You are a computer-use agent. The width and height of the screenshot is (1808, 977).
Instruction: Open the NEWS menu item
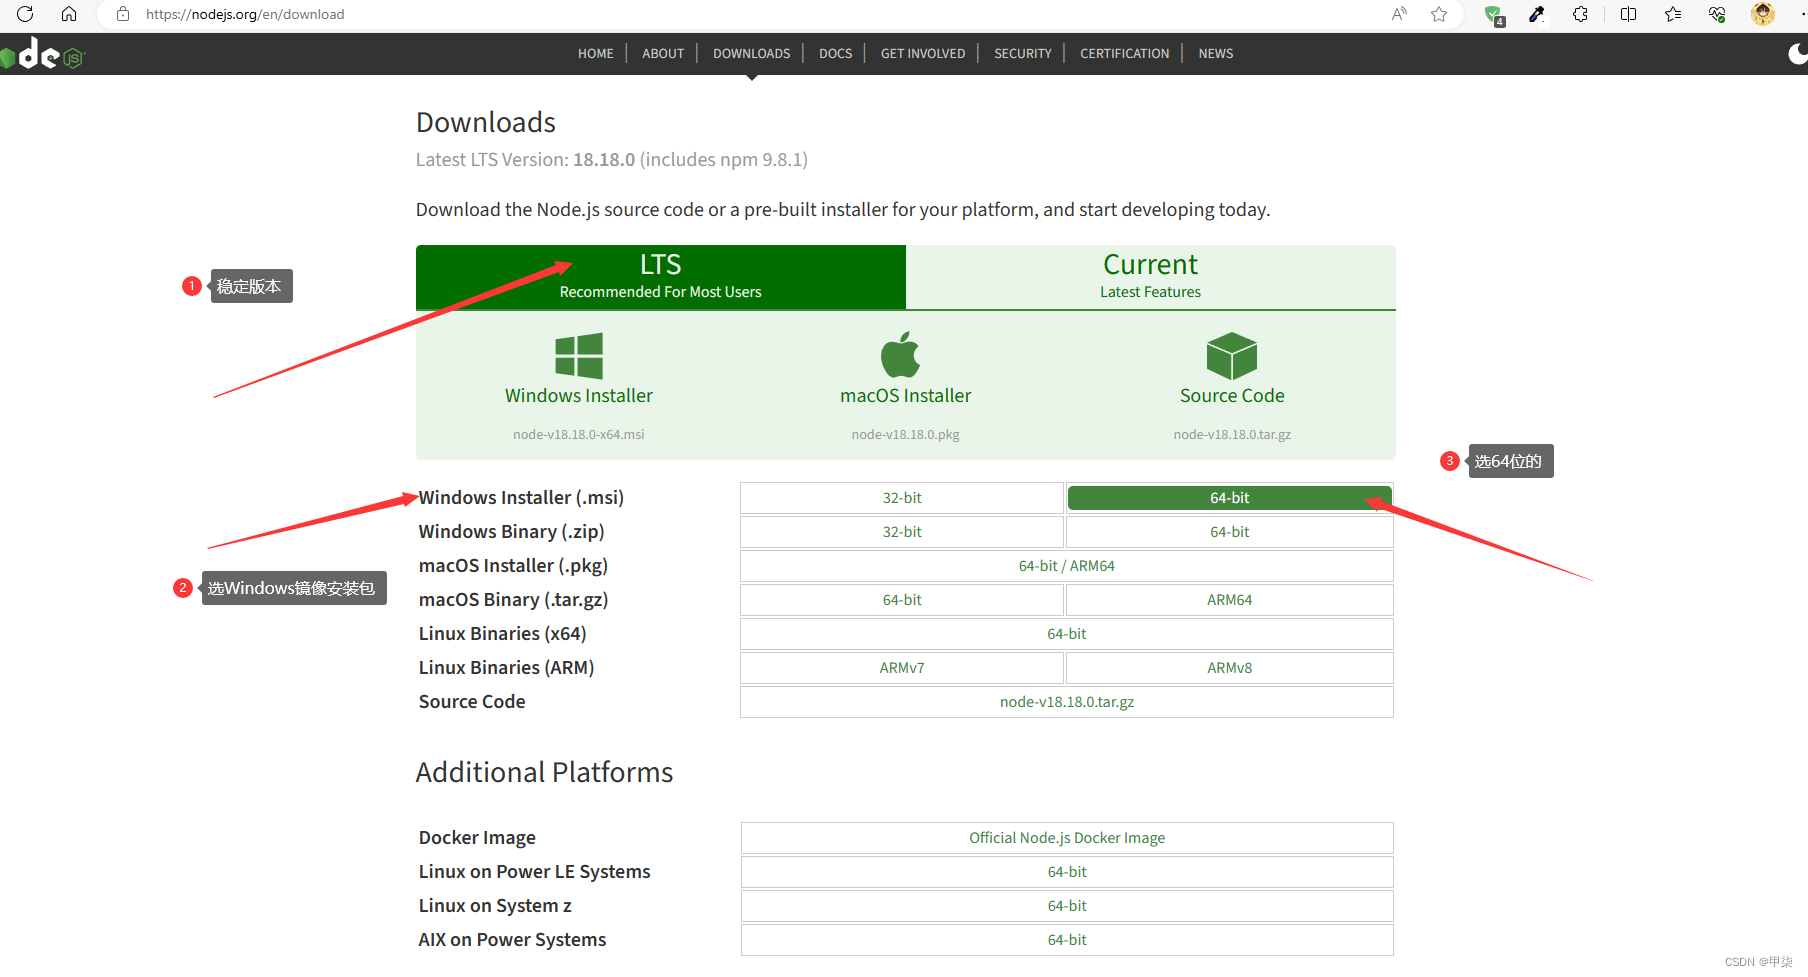1216,54
